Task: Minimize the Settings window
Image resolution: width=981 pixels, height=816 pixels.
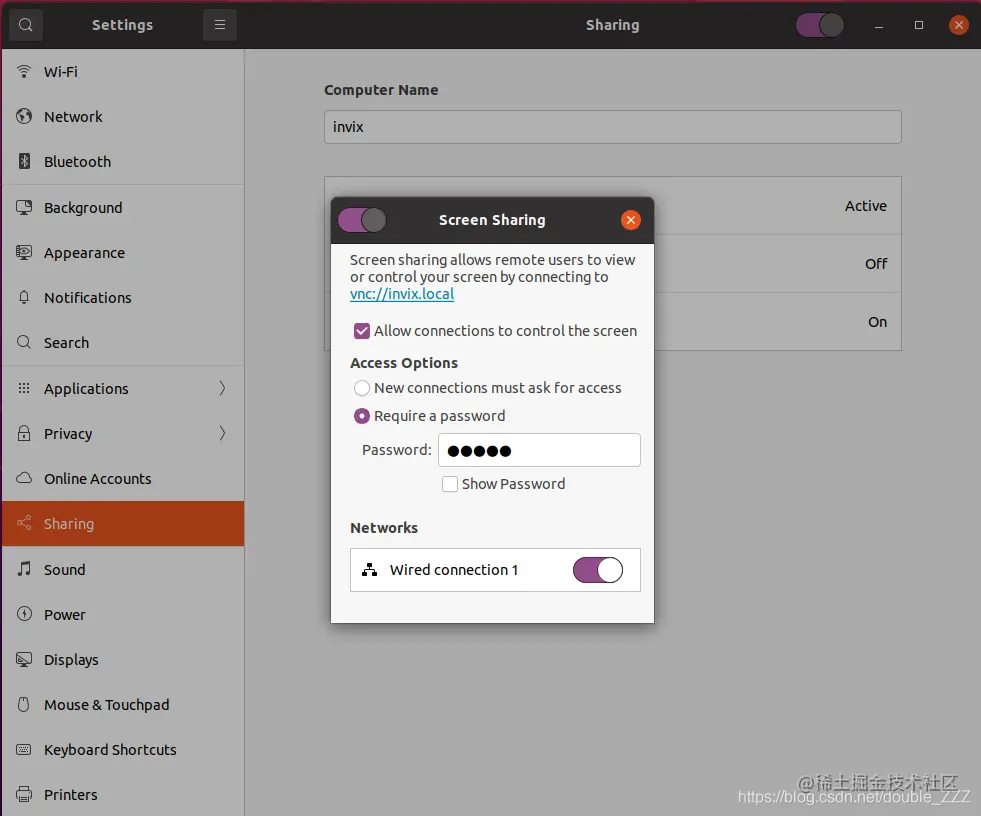Action: (x=878, y=26)
